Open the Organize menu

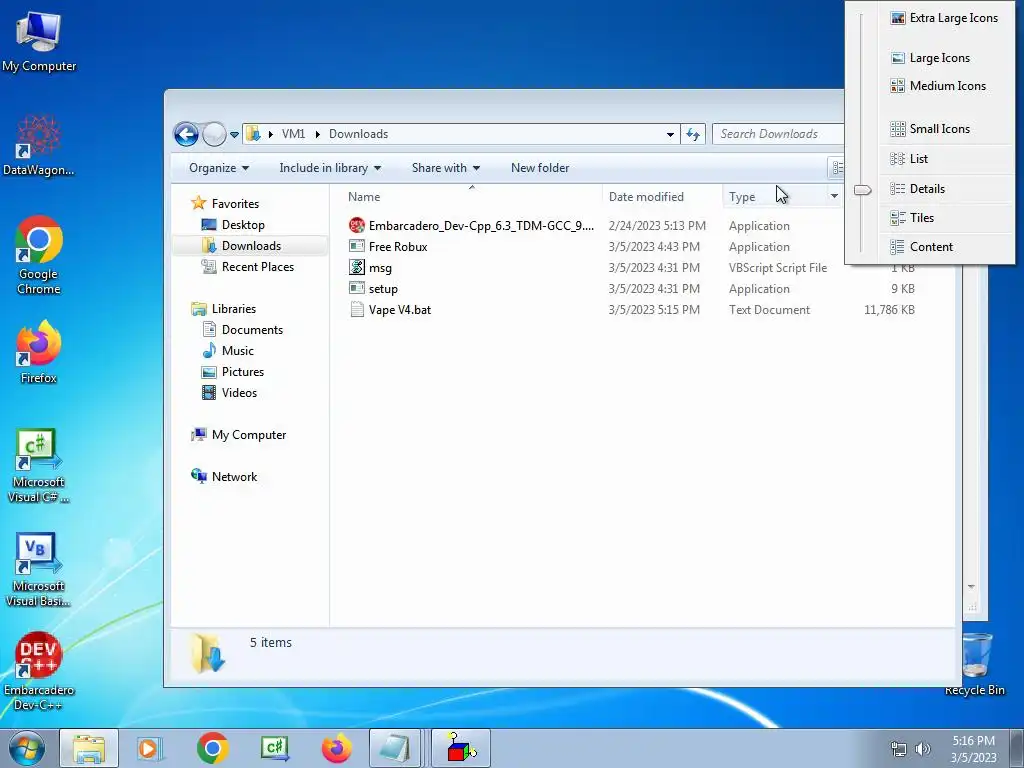(219, 168)
